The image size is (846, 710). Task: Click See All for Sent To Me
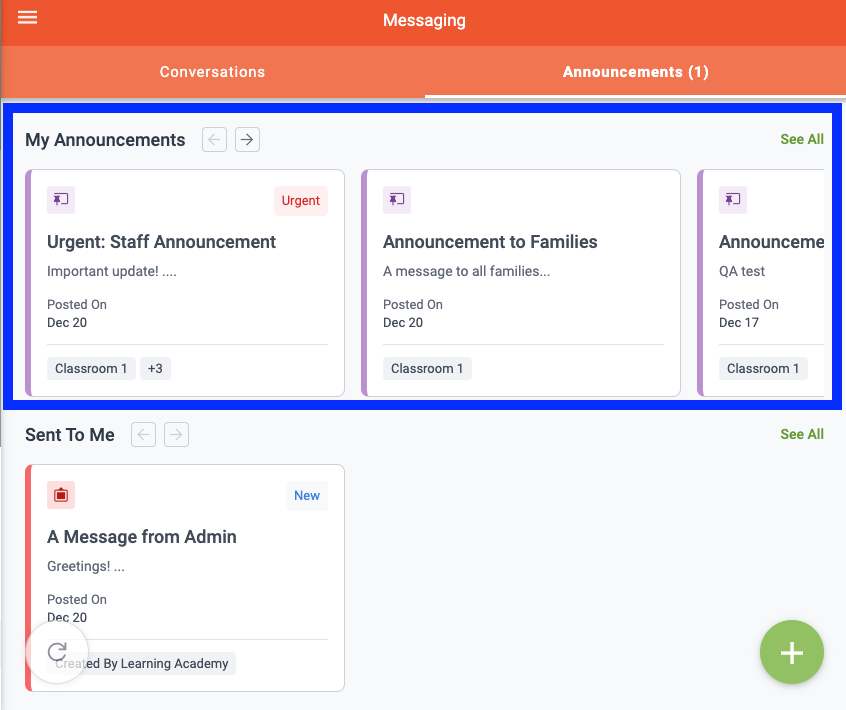pos(801,434)
